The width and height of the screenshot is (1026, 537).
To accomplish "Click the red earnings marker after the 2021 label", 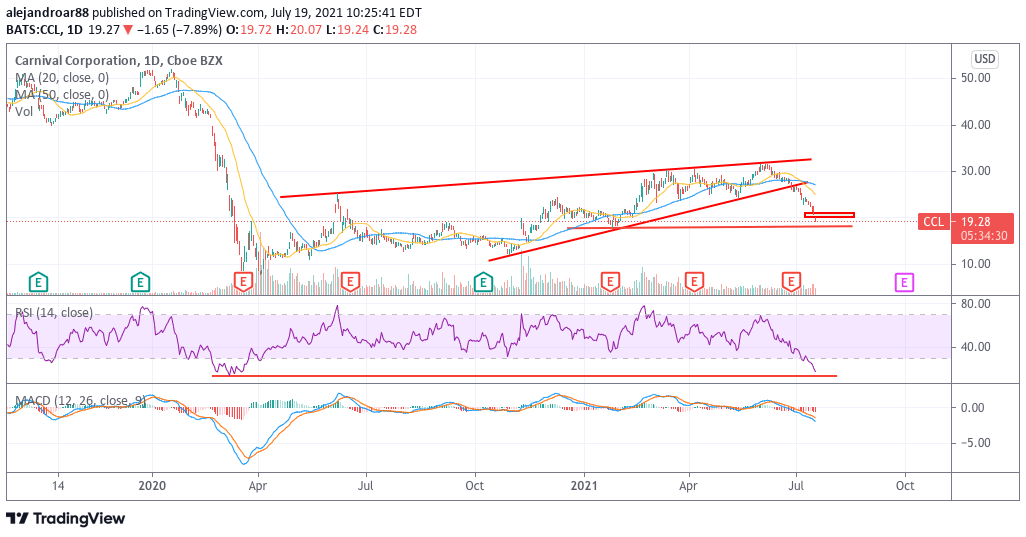I will [610, 283].
